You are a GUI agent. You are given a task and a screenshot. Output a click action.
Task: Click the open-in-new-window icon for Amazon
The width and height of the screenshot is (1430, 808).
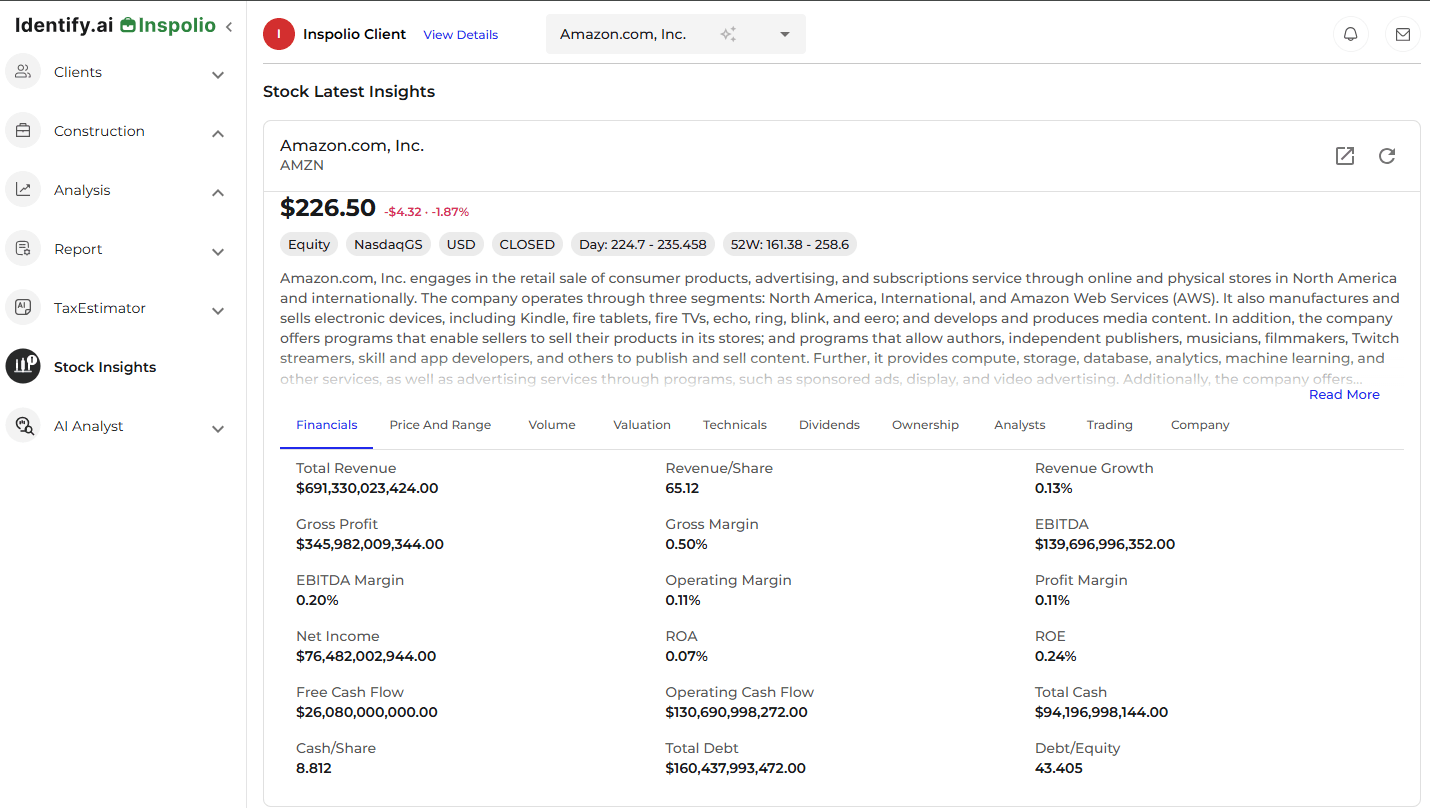coord(1345,156)
